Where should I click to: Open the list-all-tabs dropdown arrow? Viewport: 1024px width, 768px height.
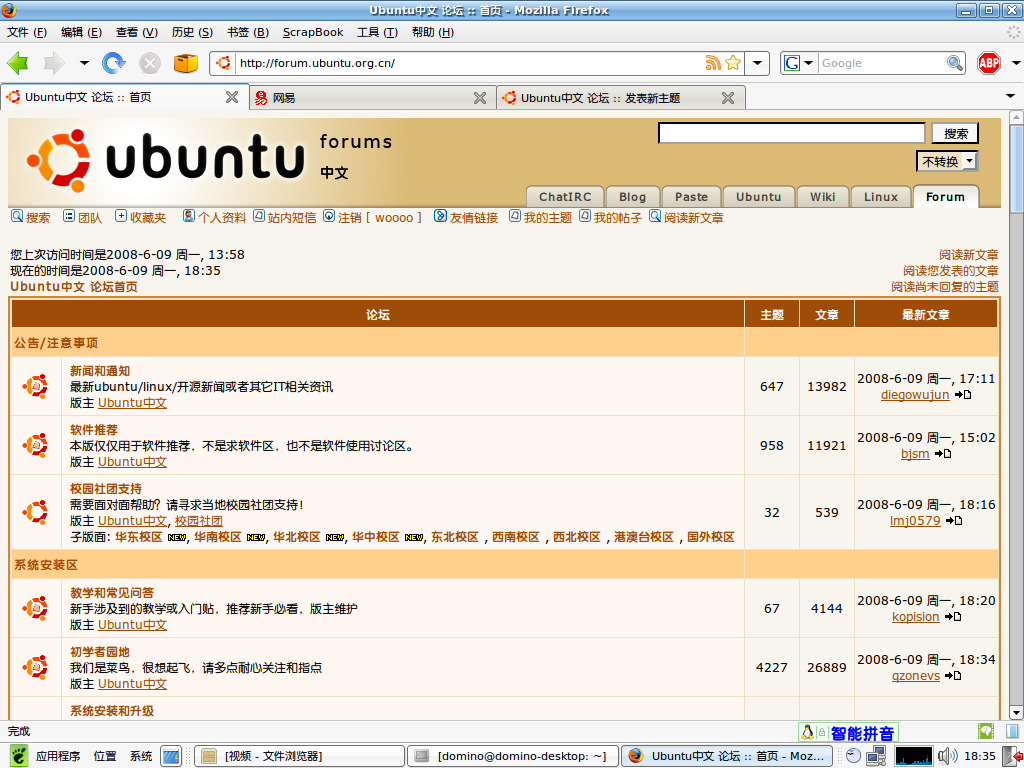tap(1010, 97)
